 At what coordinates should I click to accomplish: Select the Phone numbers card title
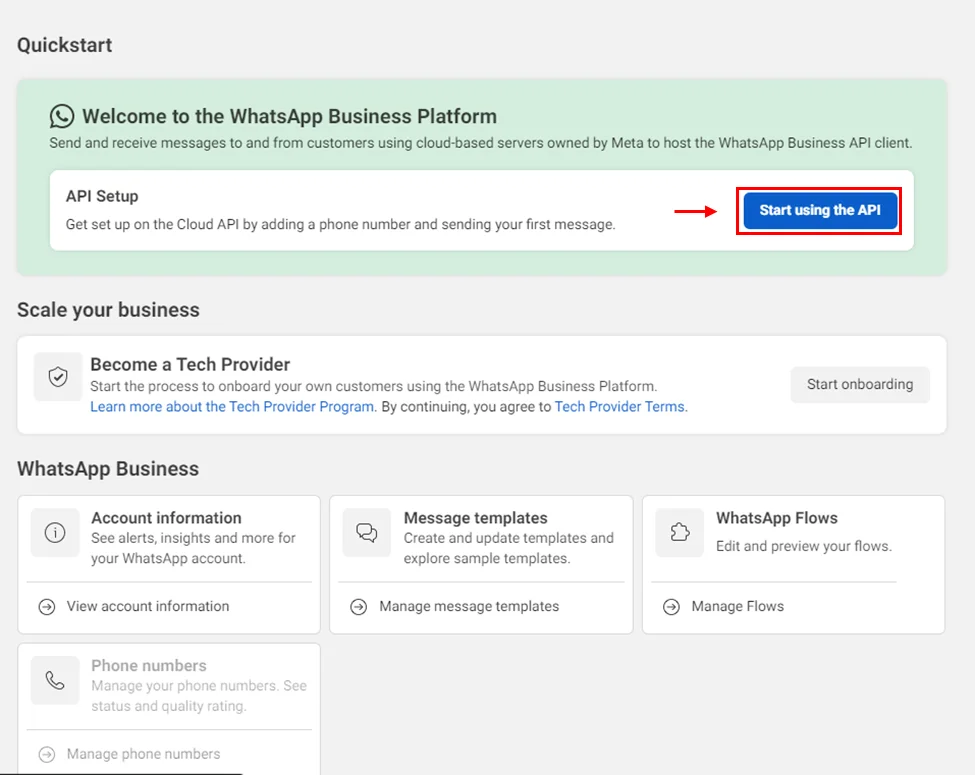click(x=149, y=666)
